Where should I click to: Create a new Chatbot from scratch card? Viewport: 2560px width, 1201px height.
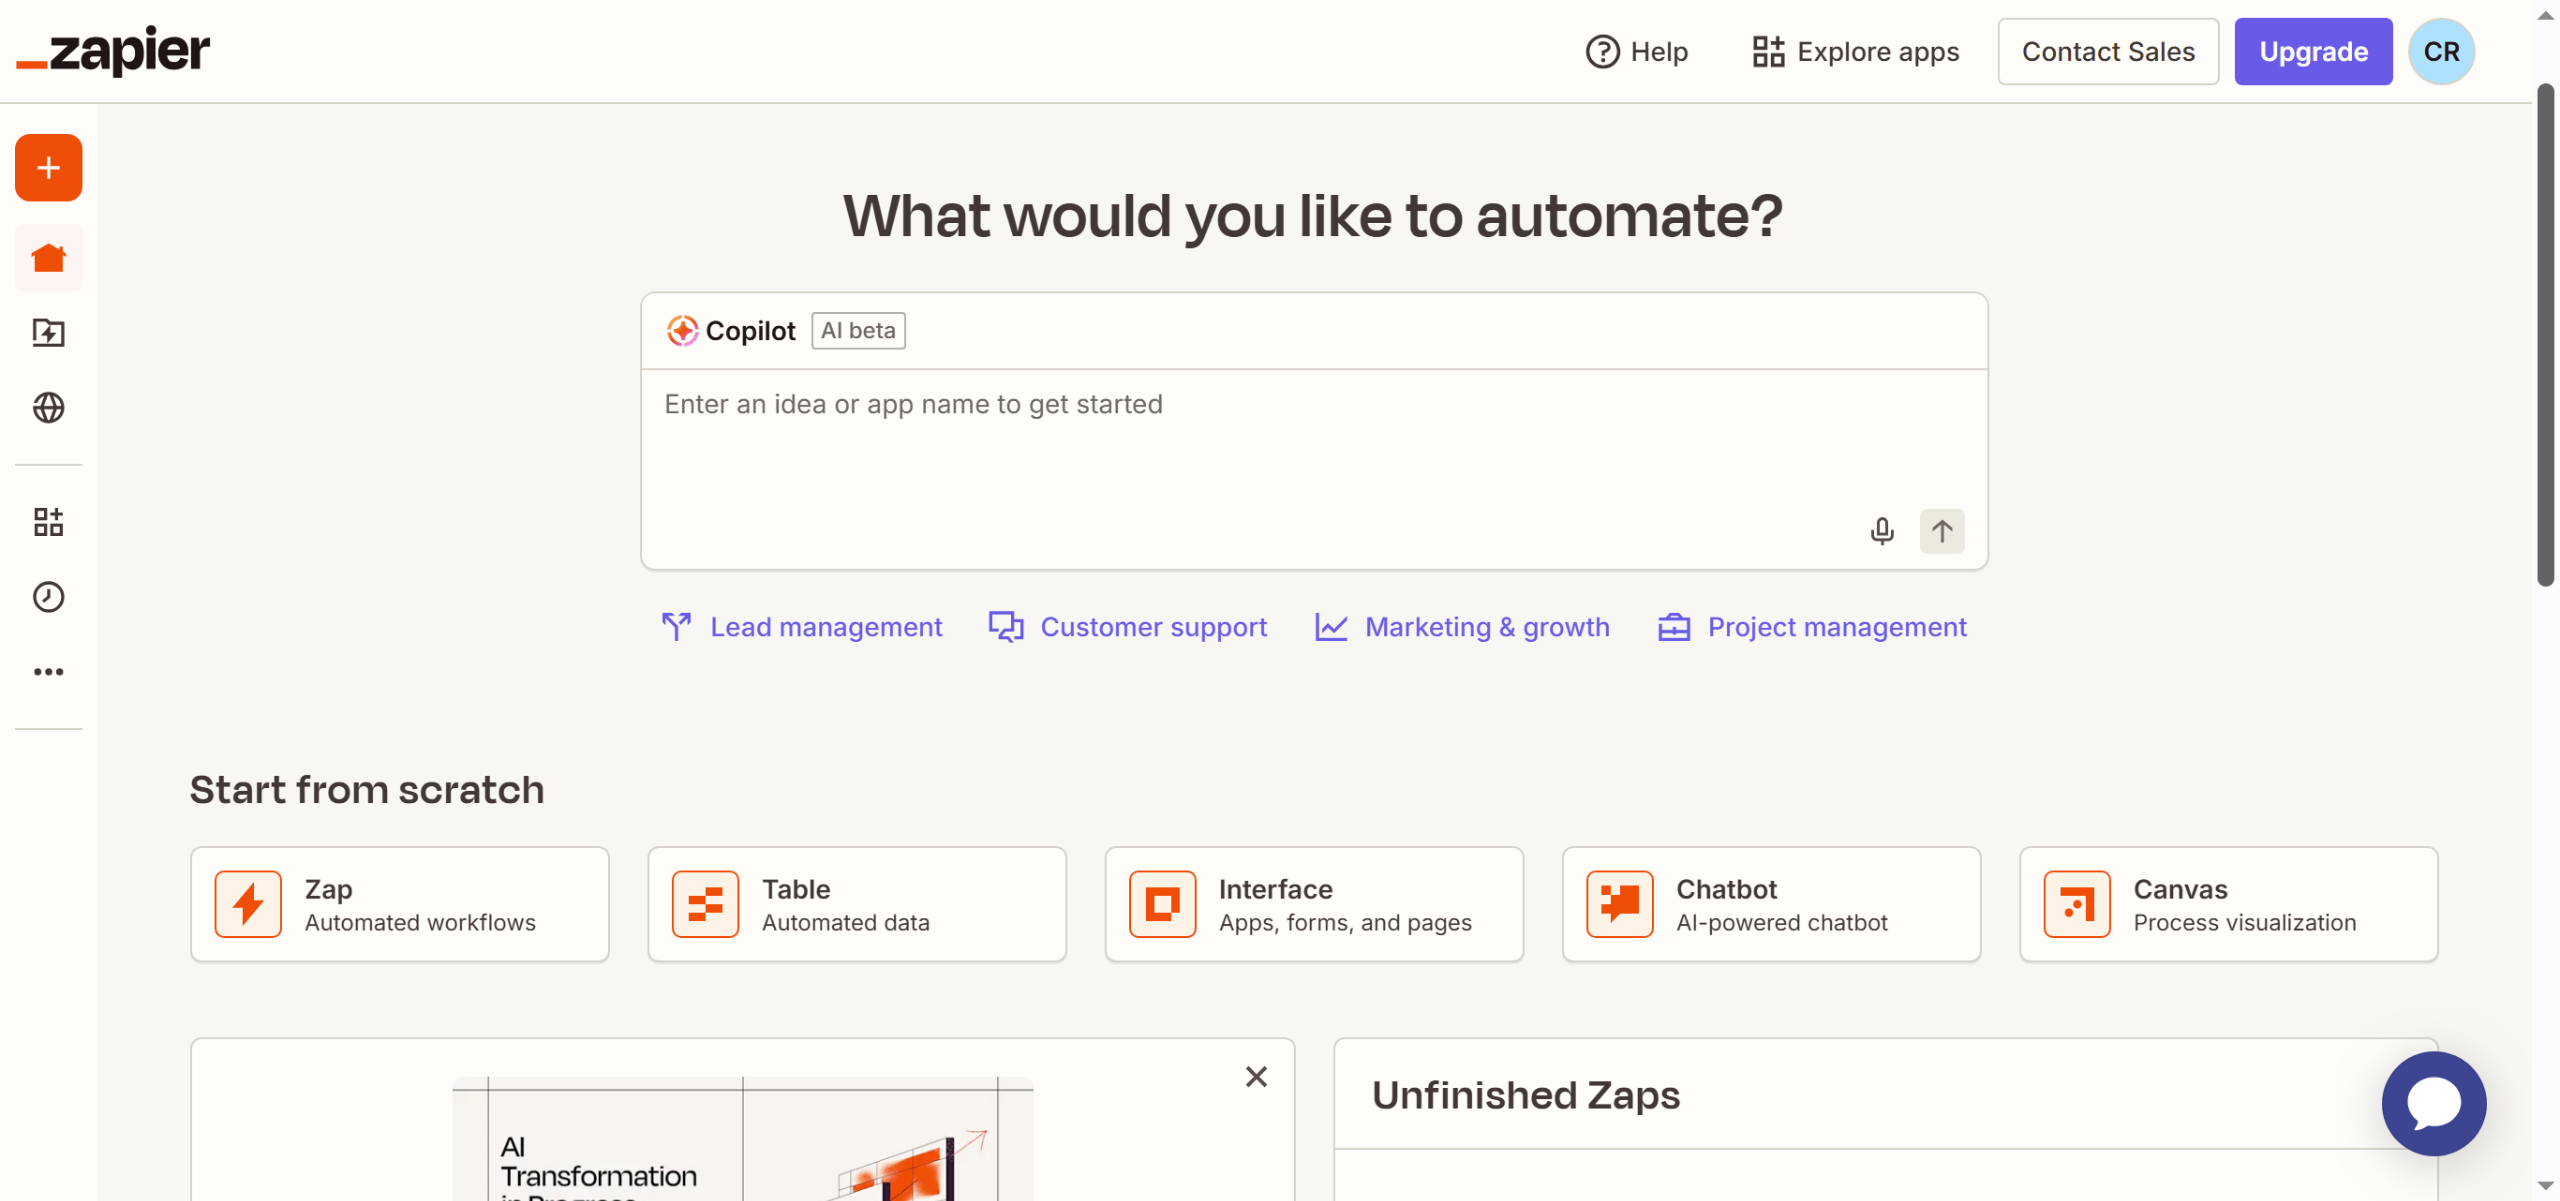coord(1771,905)
